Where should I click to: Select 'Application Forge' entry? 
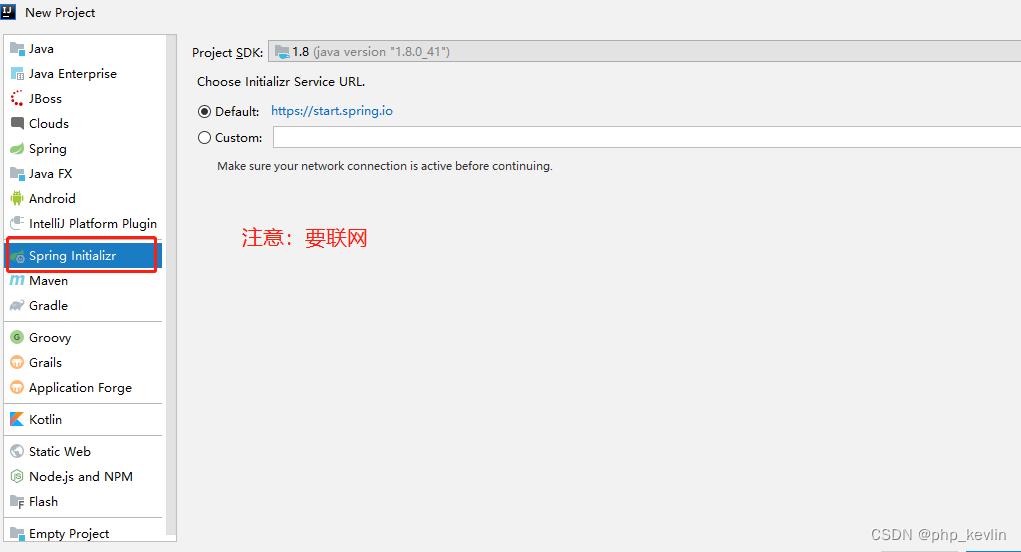[83, 387]
